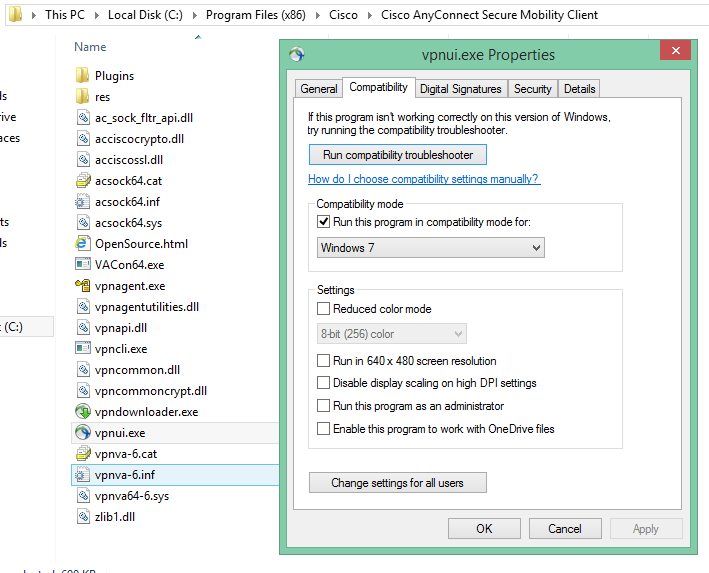Click the AnyConnect icon in Properties title bar
This screenshot has height=573, width=709.
coord(297,54)
